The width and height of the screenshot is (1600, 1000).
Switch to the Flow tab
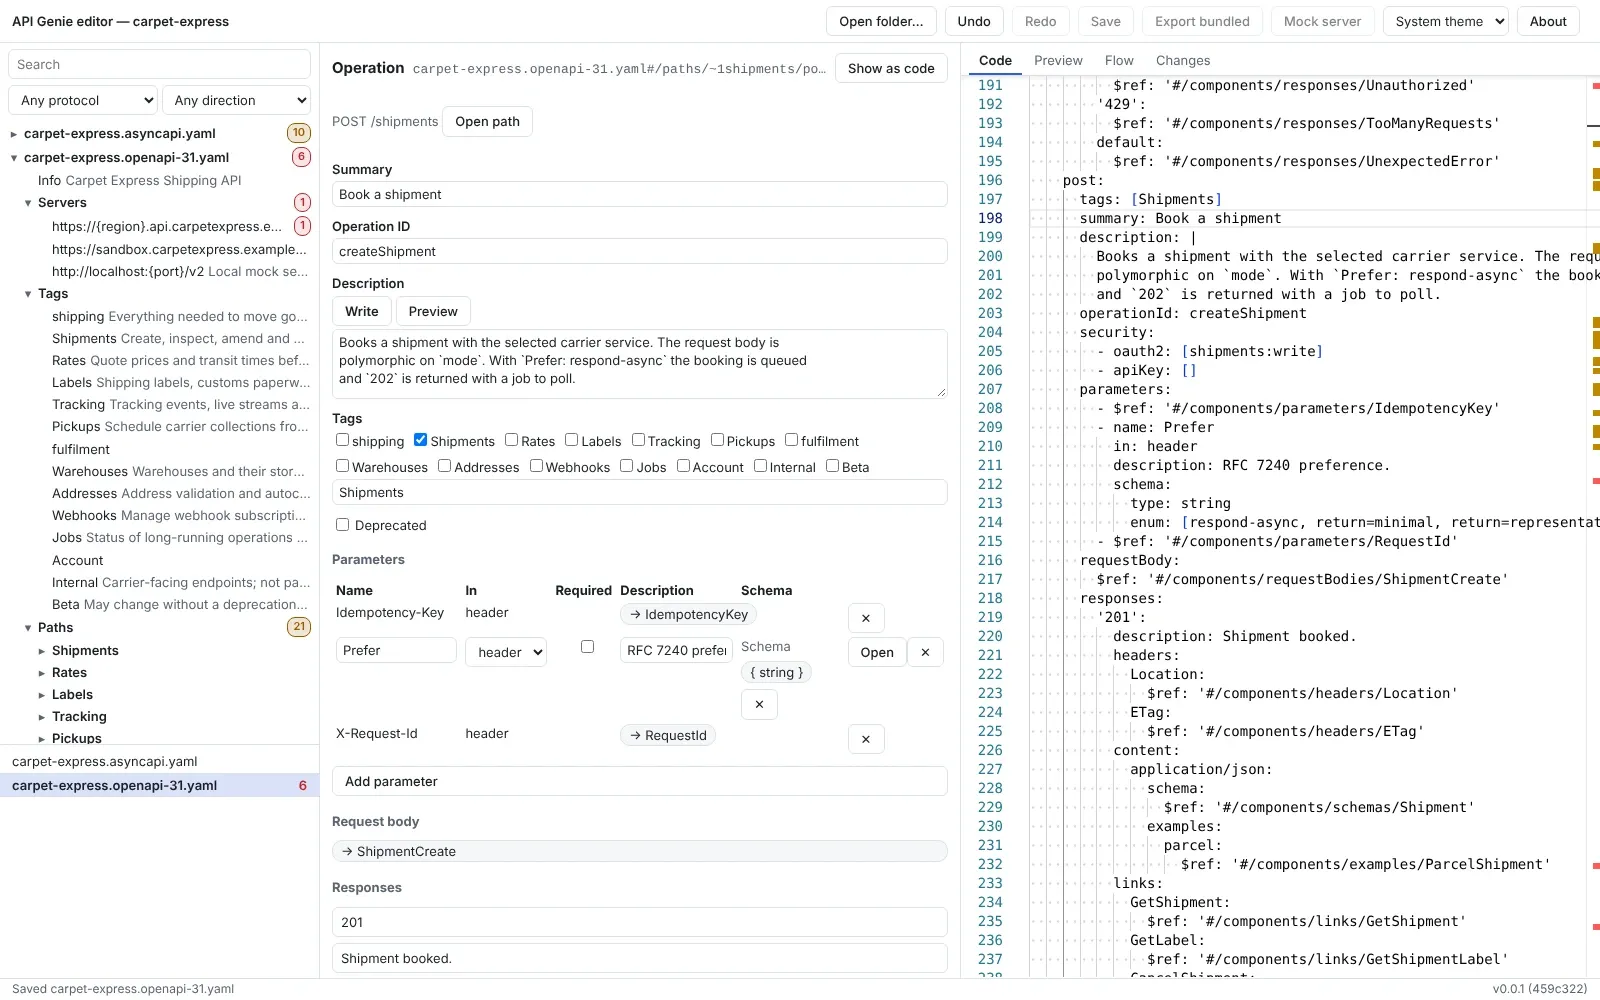1119,60
